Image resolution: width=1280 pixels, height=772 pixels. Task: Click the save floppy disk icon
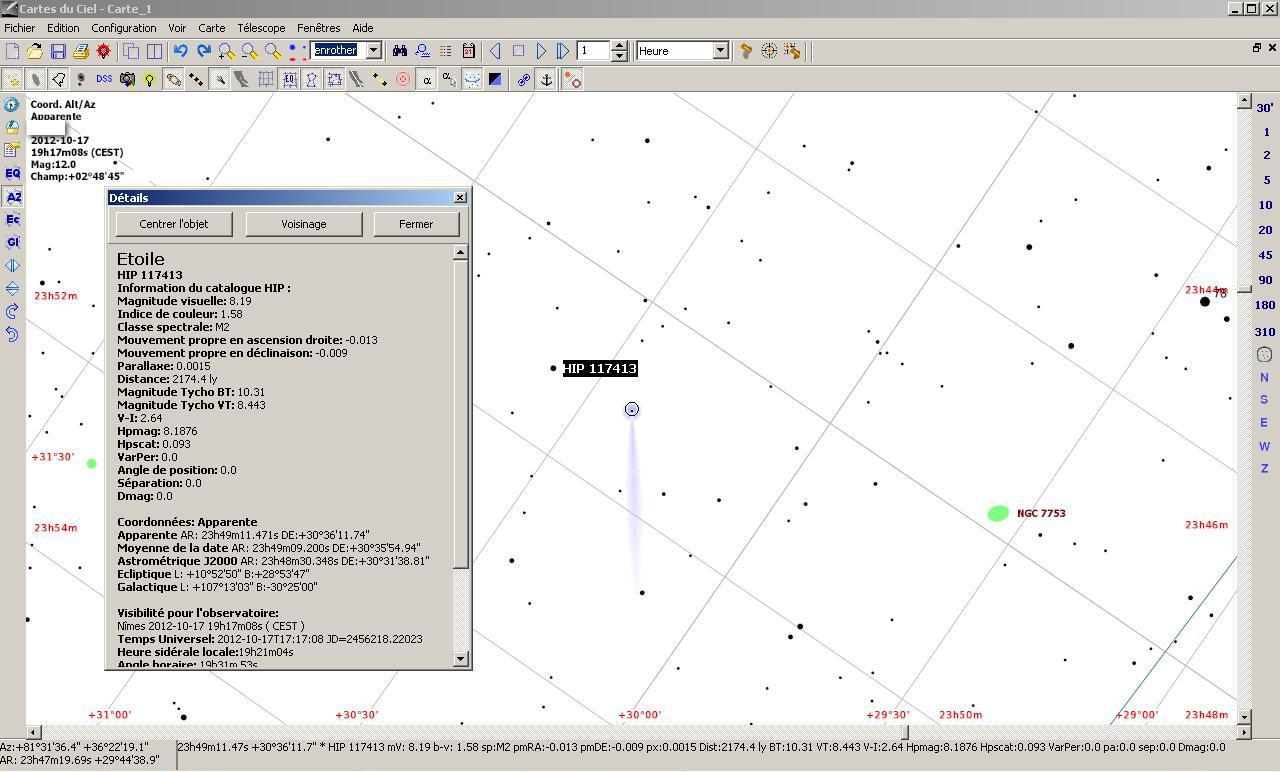pos(58,51)
